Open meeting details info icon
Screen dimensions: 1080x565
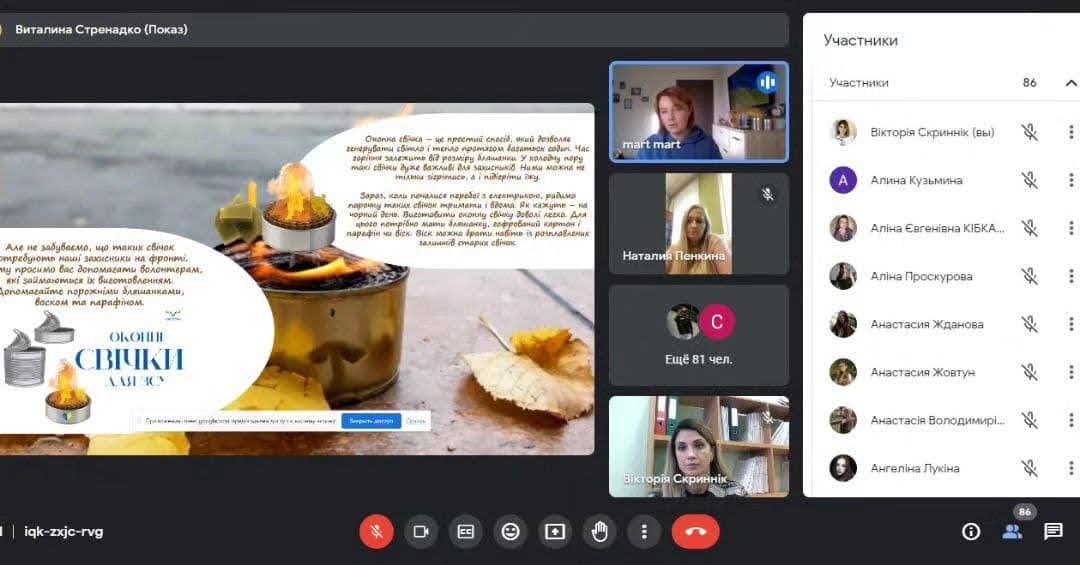coord(970,531)
